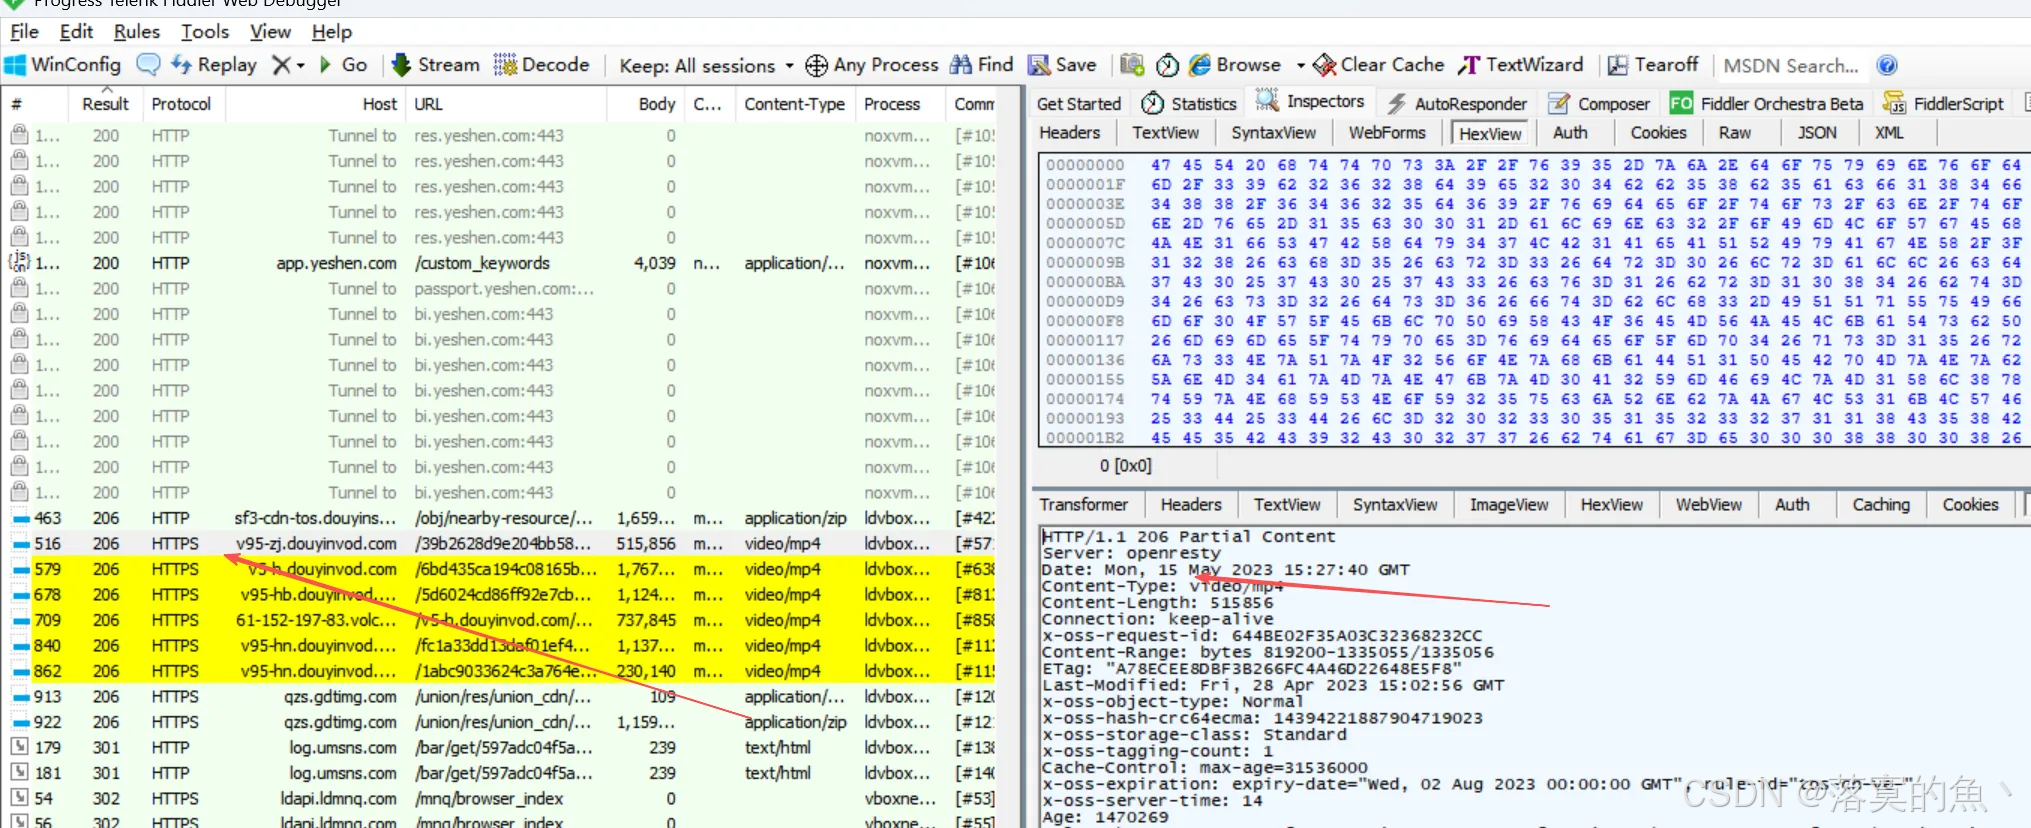Open the Find sessions binoculars tool
Image resolution: width=2031 pixels, height=828 pixels.
pos(981,65)
